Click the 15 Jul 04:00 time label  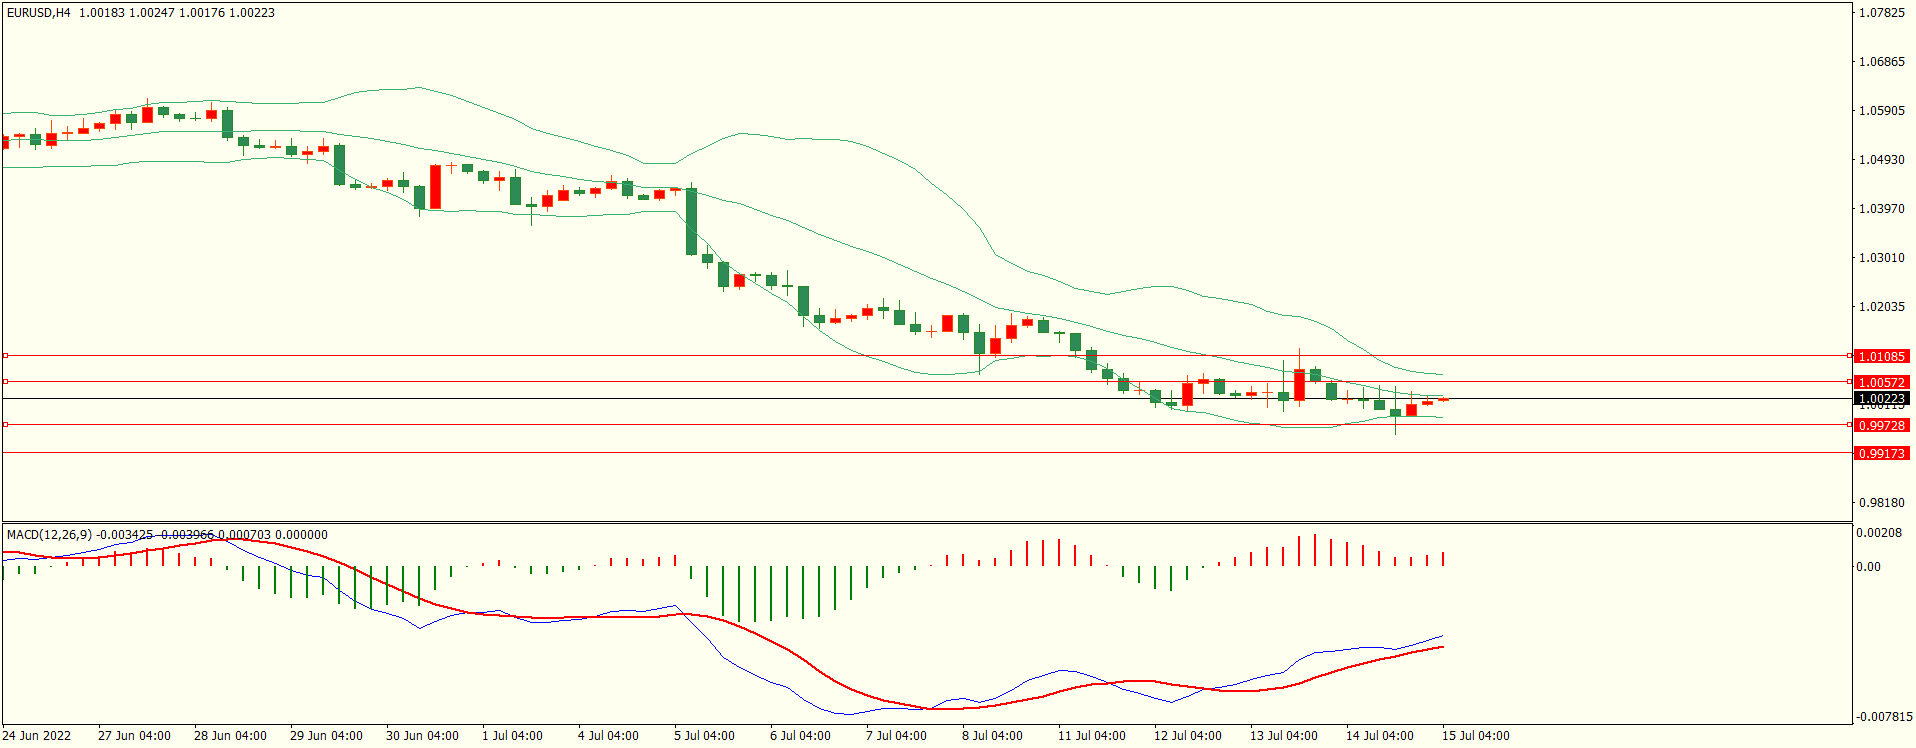pos(1475,736)
